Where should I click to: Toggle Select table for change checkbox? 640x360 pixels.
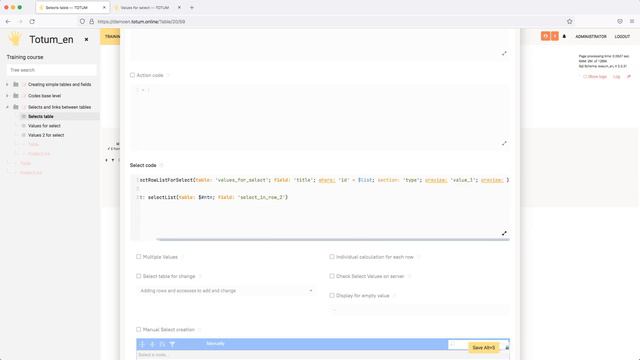click(139, 276)
